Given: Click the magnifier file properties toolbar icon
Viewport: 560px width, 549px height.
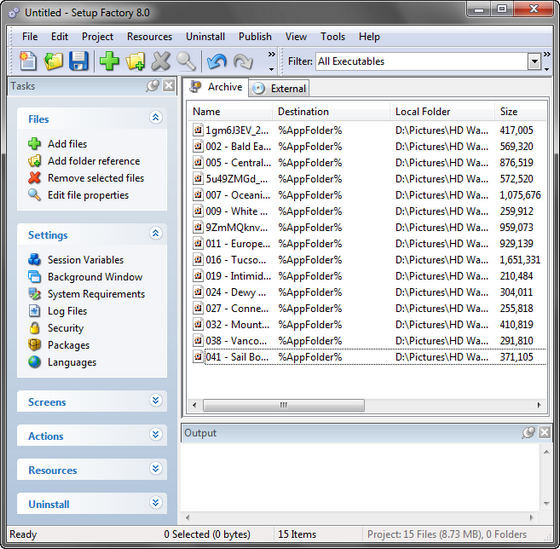Looking at the screenshot, I should (x=186, y=61).
